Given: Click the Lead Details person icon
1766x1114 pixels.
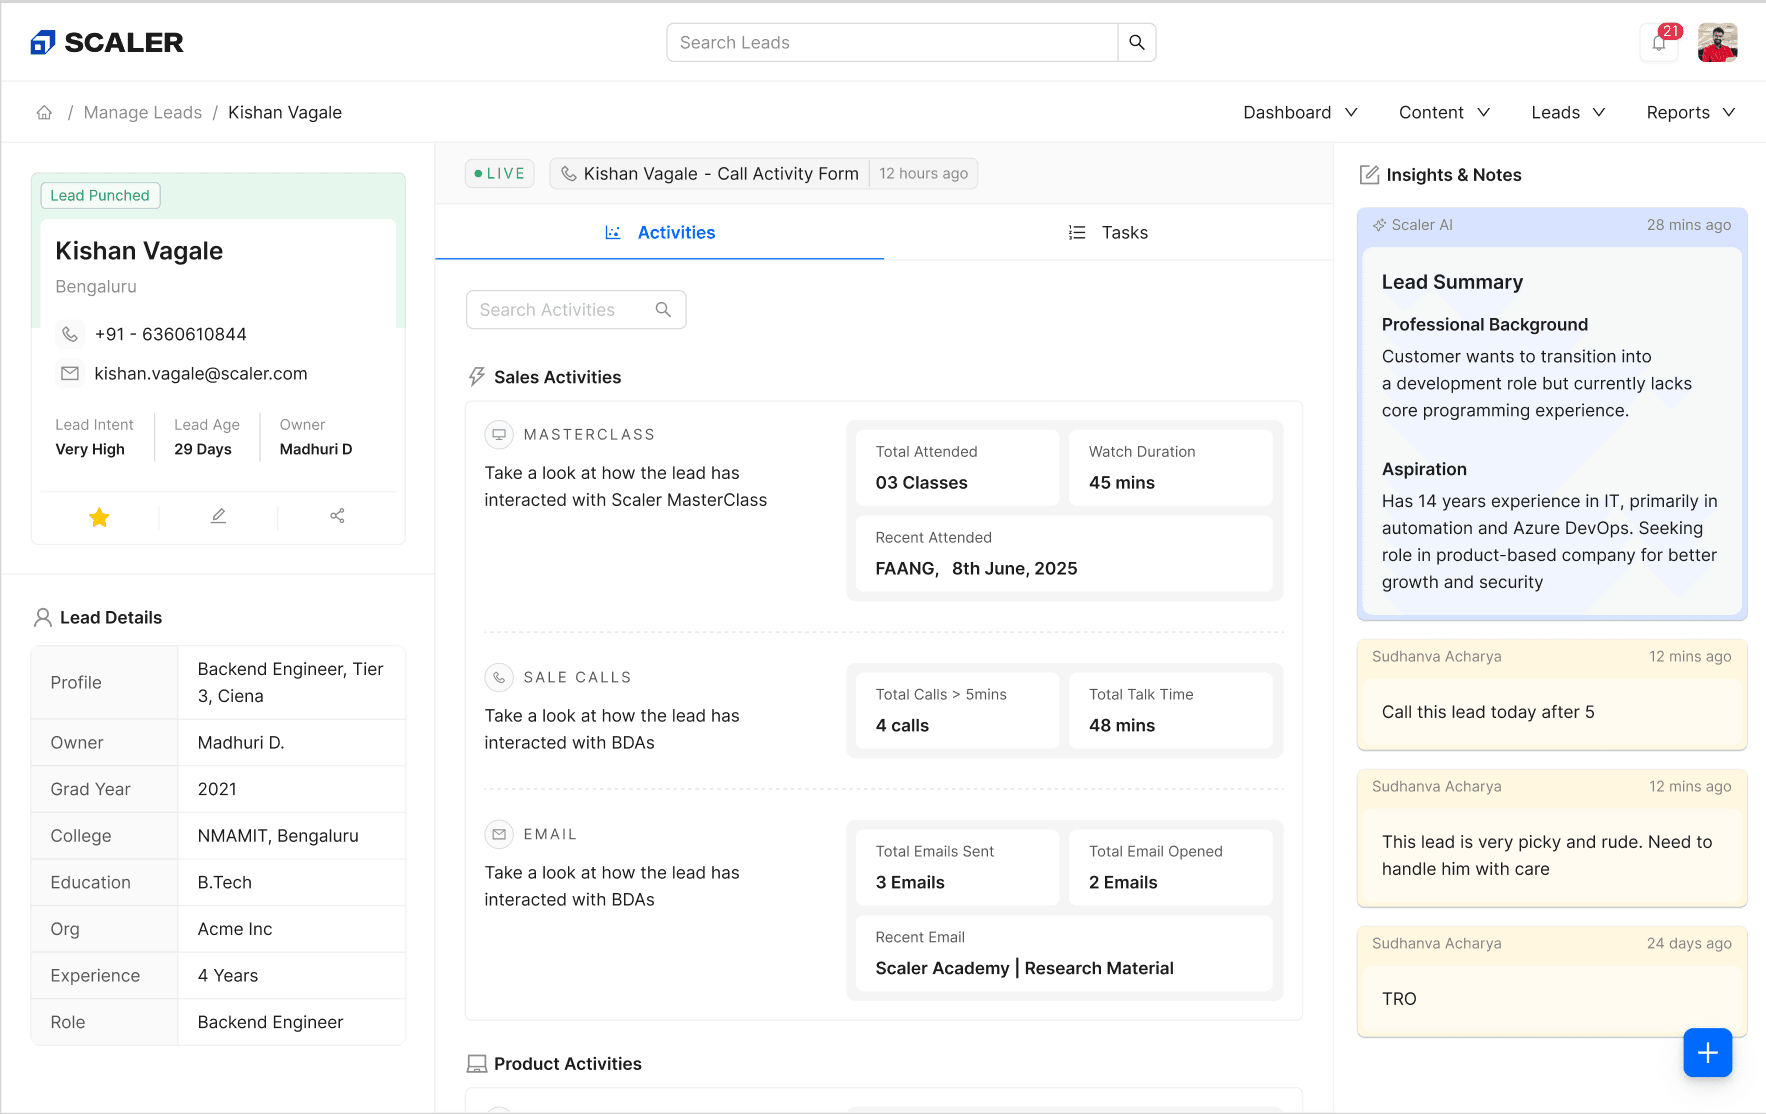Looking at the screenshot, I should 43,617.
